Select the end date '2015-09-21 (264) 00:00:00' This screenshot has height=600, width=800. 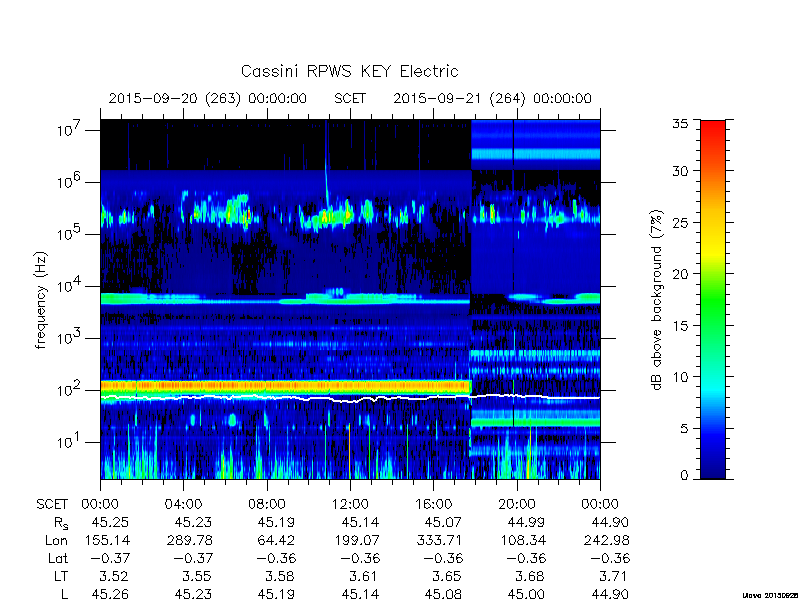[x=492, y=98]
